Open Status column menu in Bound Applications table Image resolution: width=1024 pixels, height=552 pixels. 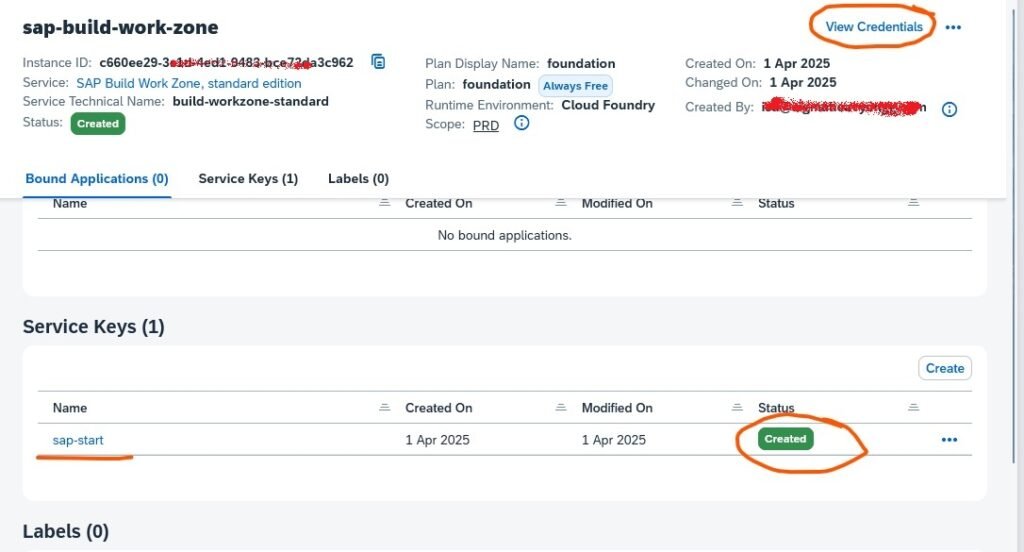(x=913, y=203)
